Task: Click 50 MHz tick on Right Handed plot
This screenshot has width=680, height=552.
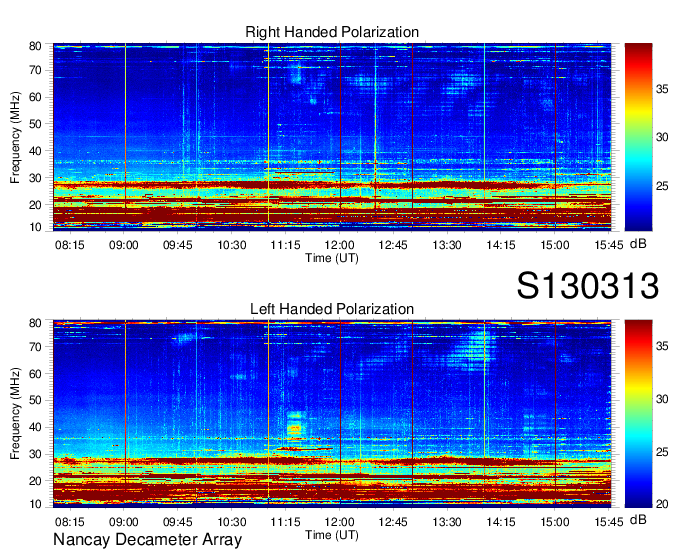Action: tap(35, 124)
